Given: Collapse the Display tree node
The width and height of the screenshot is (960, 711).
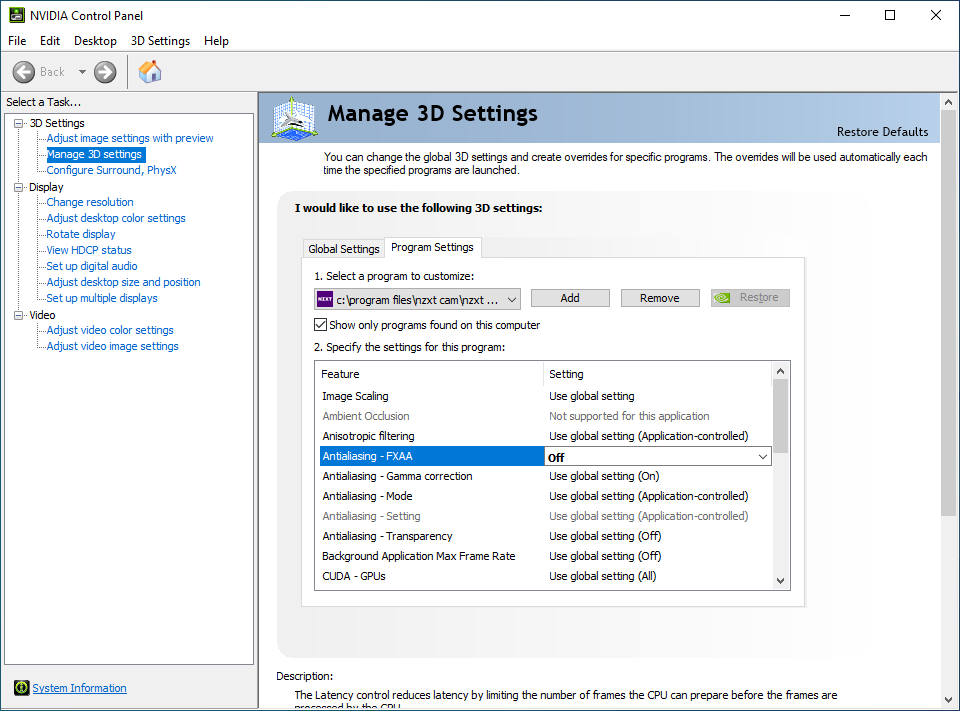Looking at the screenshot, I should [18, 187].
